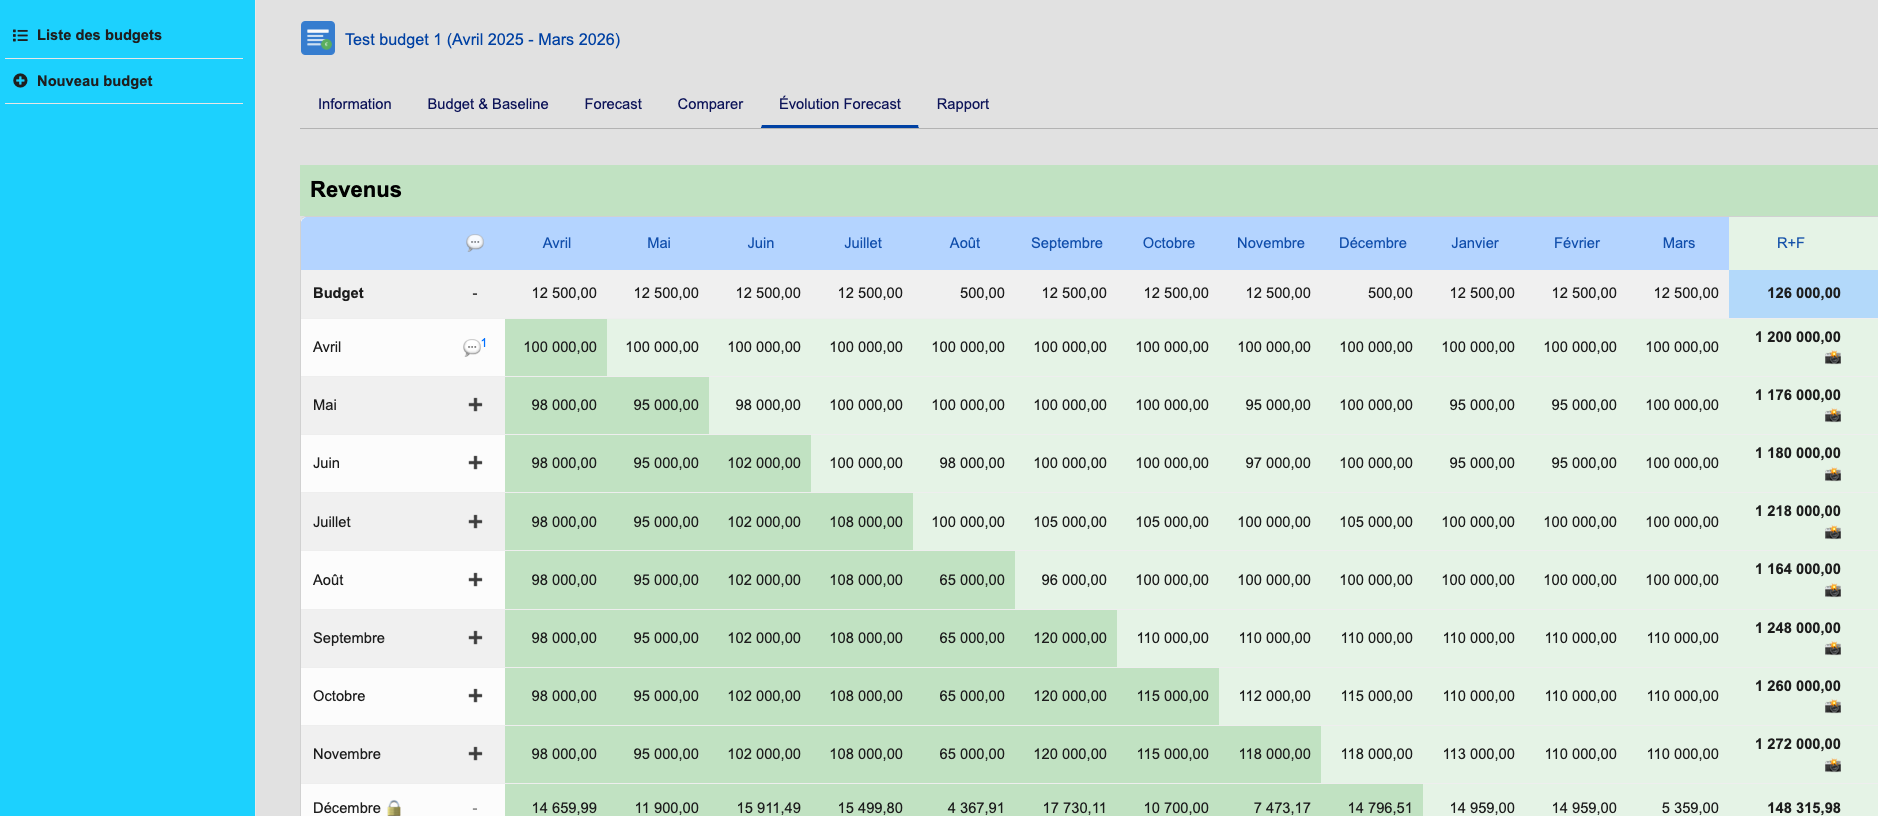Go to the Rapport tab

click(962, 104)
